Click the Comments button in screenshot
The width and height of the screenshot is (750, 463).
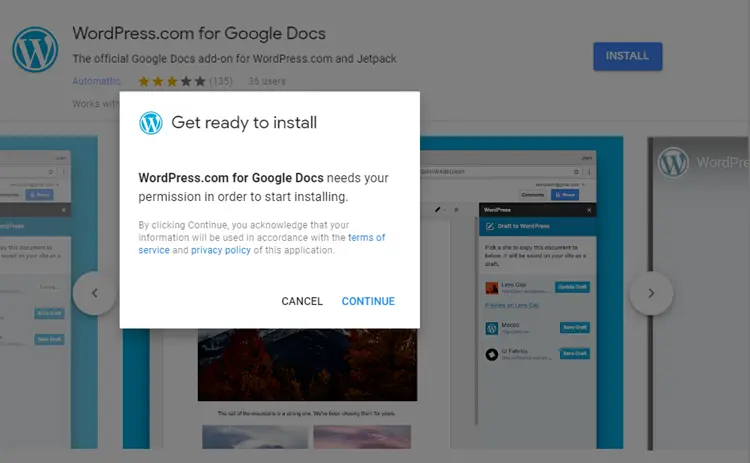tap(532, 195)
